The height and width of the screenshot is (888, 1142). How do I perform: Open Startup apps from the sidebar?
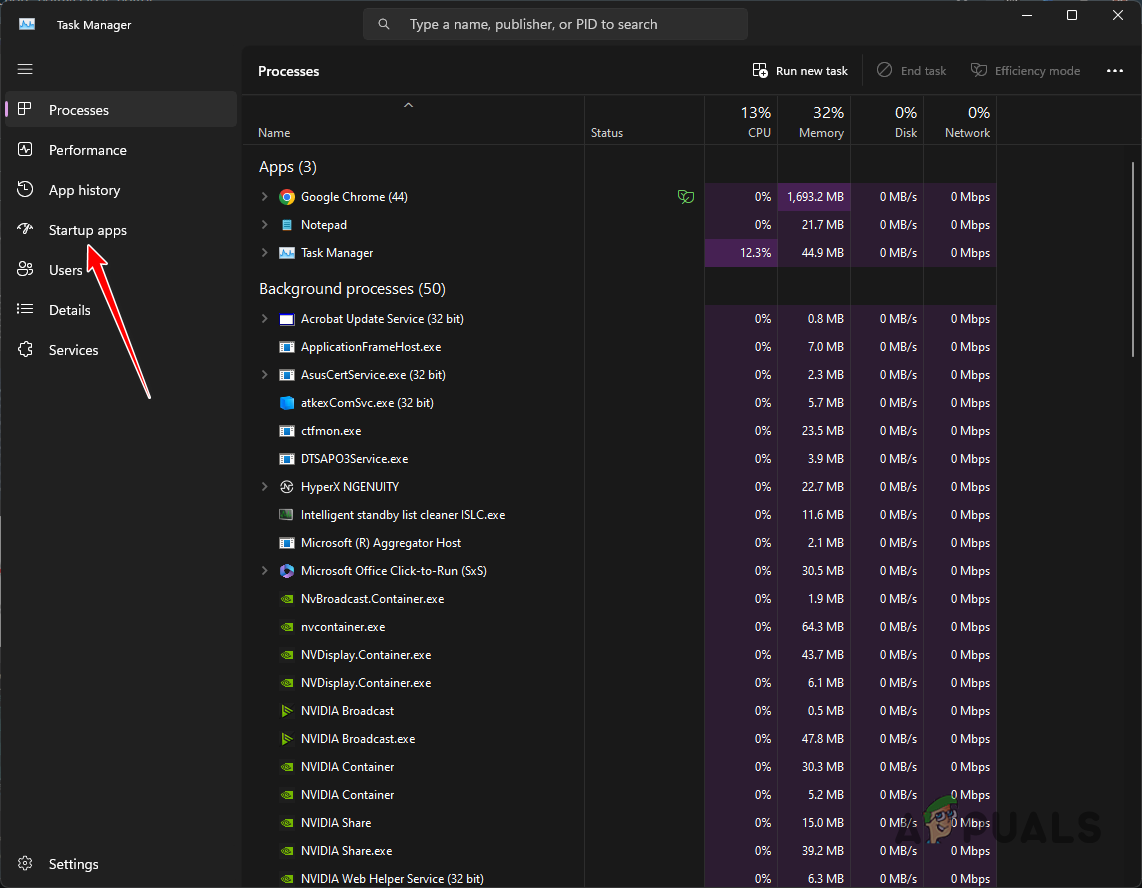click(x=24, y=230)
